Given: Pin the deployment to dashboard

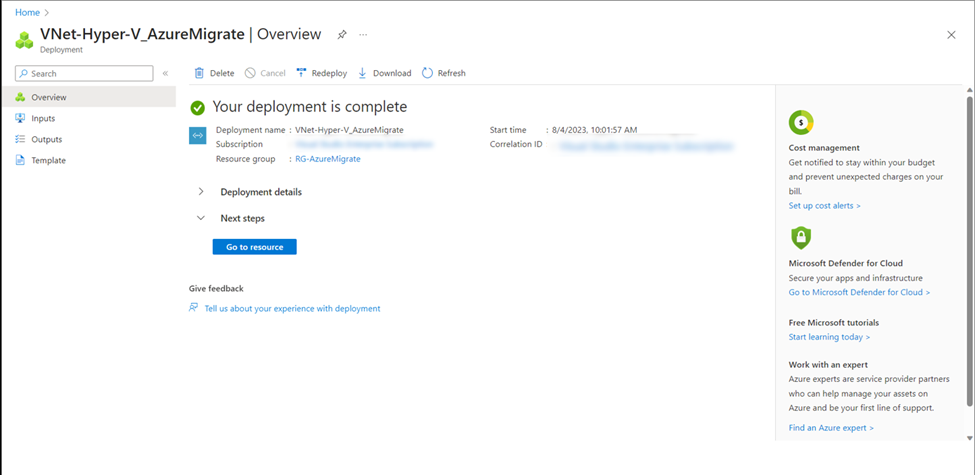Looking at the screenshot, I should coord(342,35).
